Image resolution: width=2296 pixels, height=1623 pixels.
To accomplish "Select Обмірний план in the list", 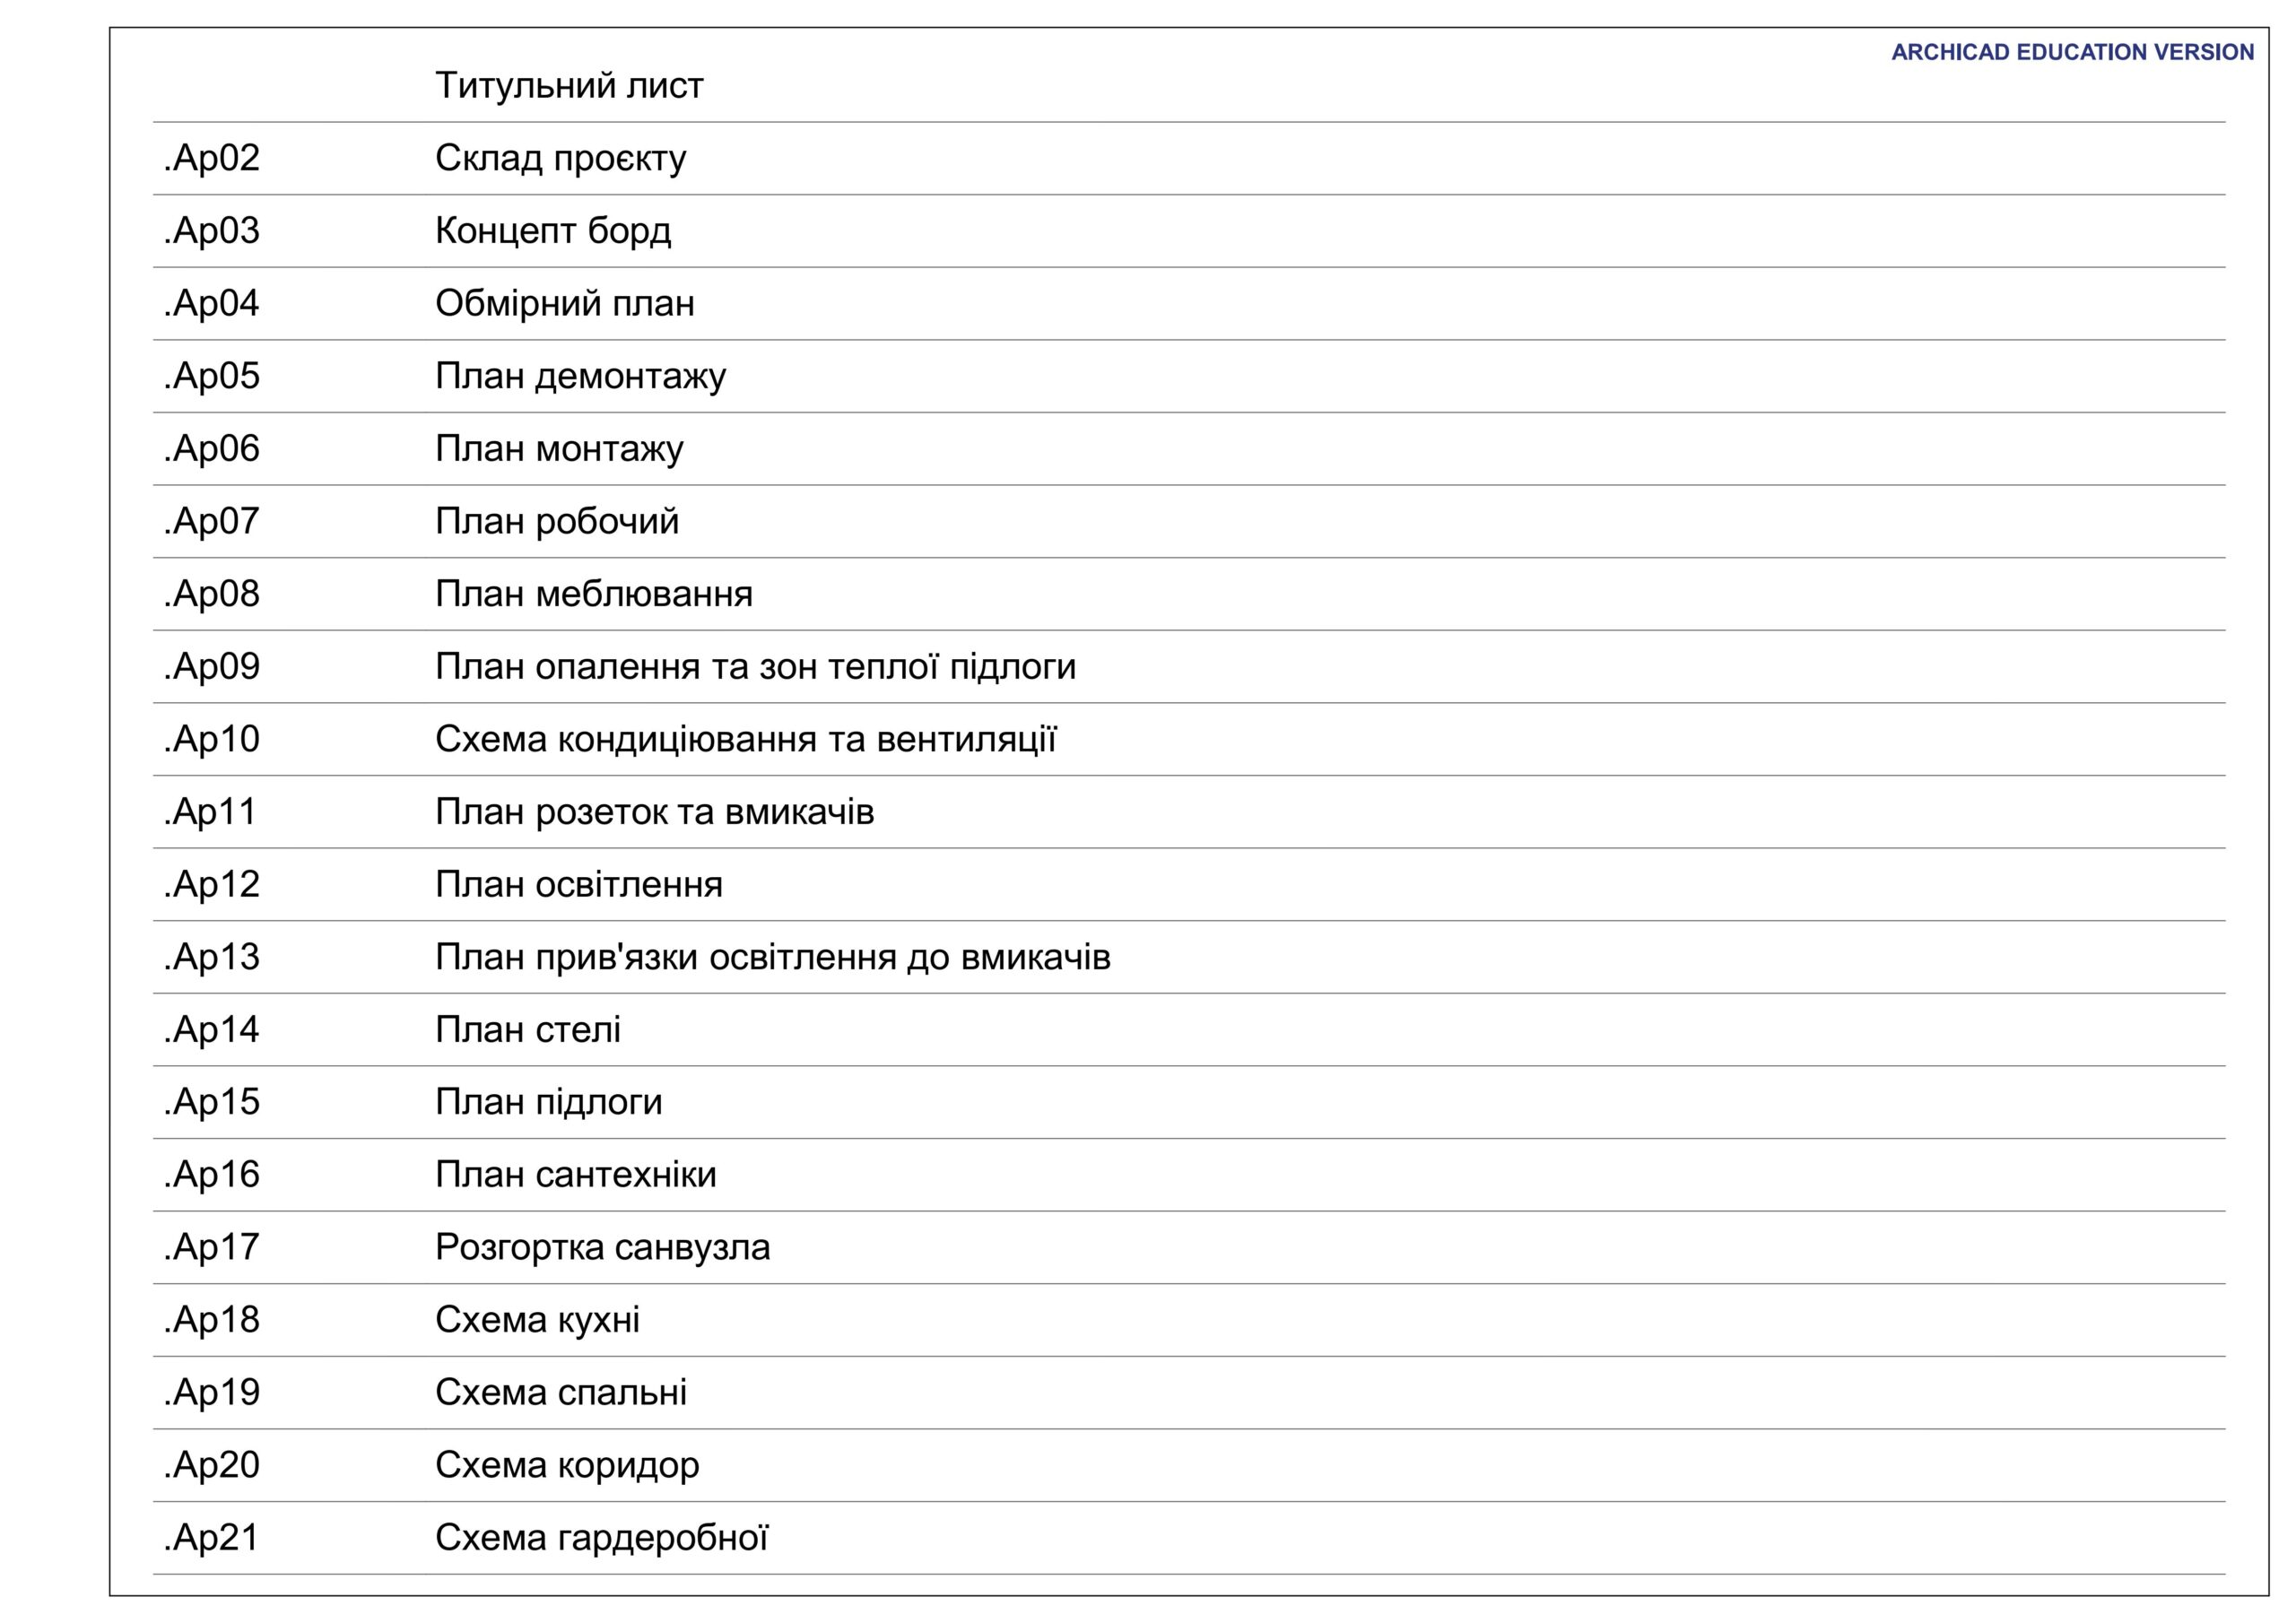I will (x=565, y=304).
